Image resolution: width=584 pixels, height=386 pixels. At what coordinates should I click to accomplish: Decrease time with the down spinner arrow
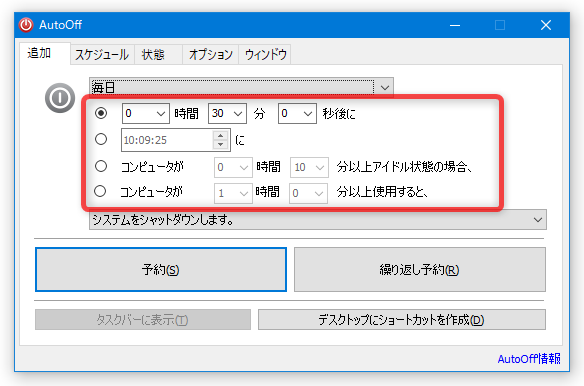pos(221,145)
